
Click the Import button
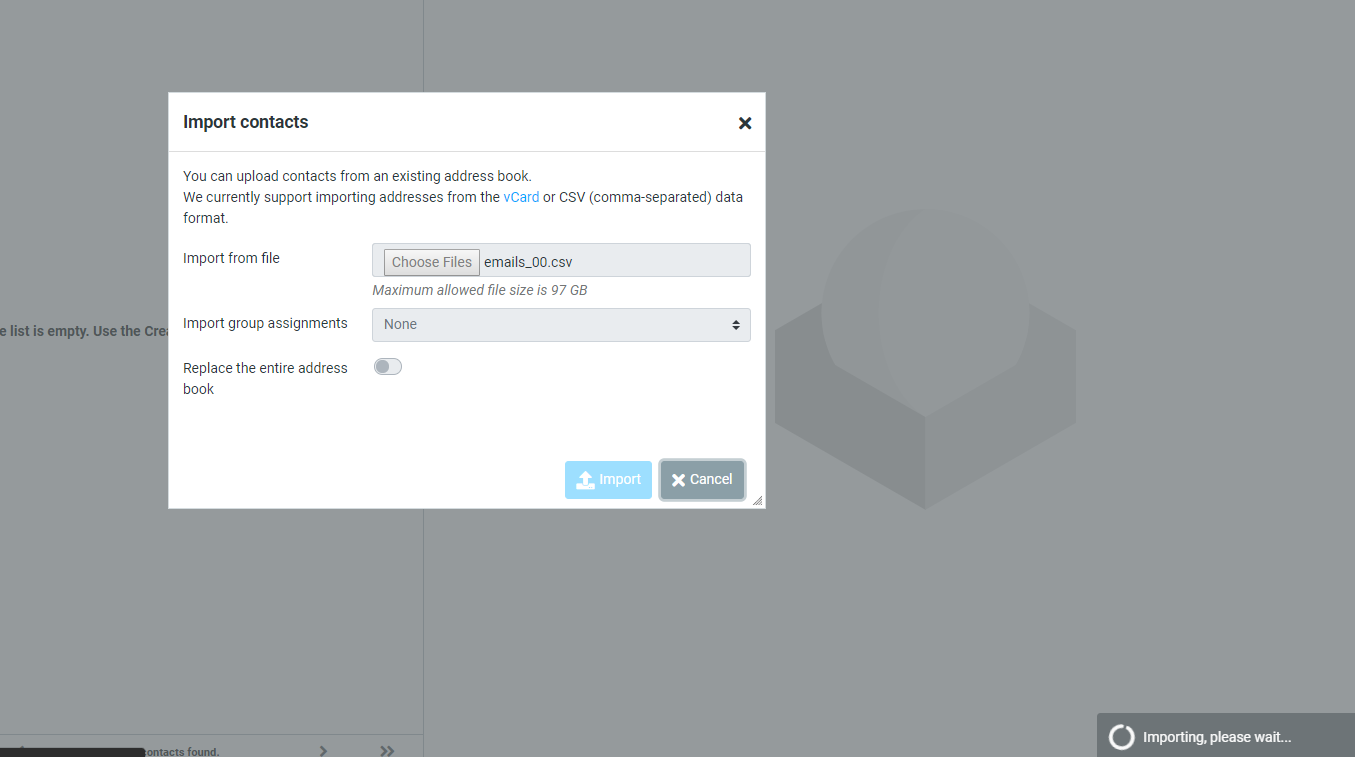pos(608,479)
